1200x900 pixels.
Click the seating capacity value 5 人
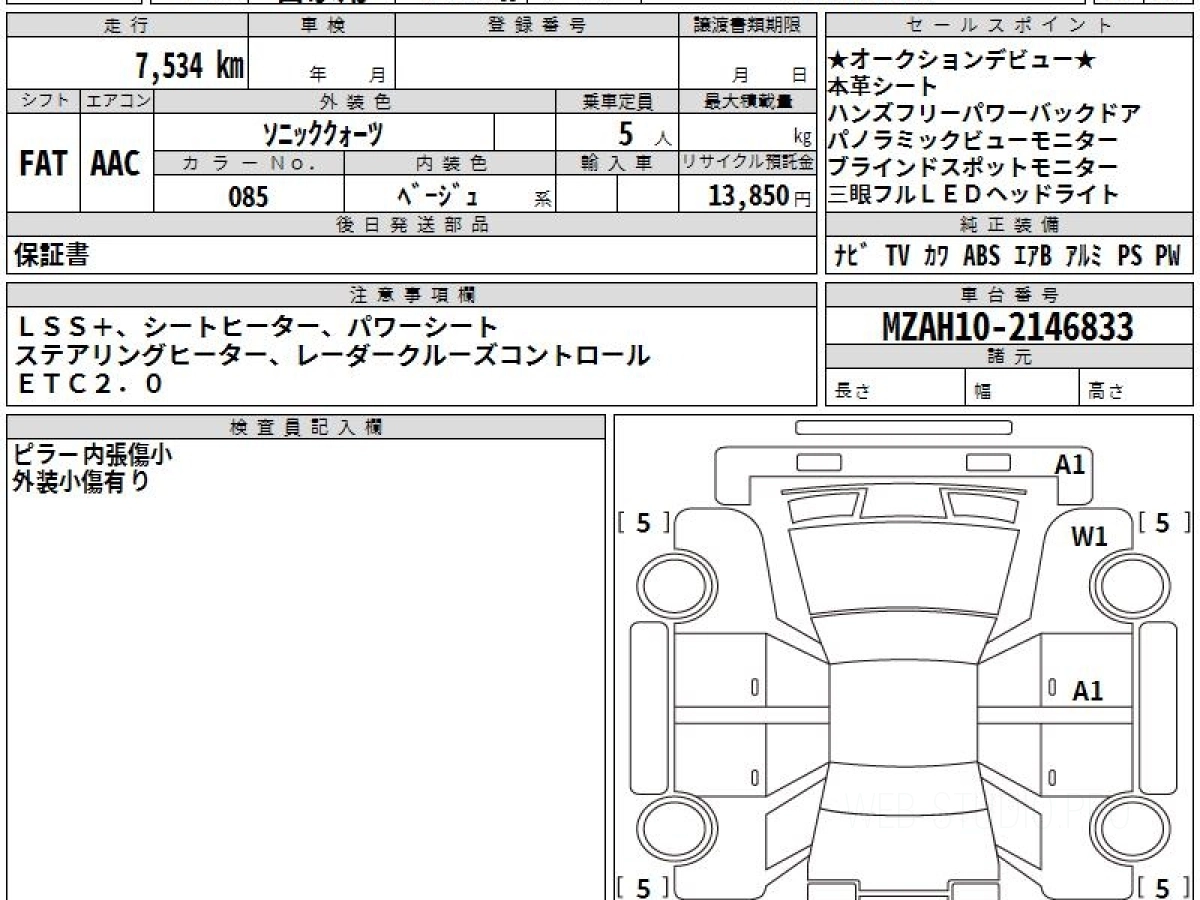coord(643,133)
